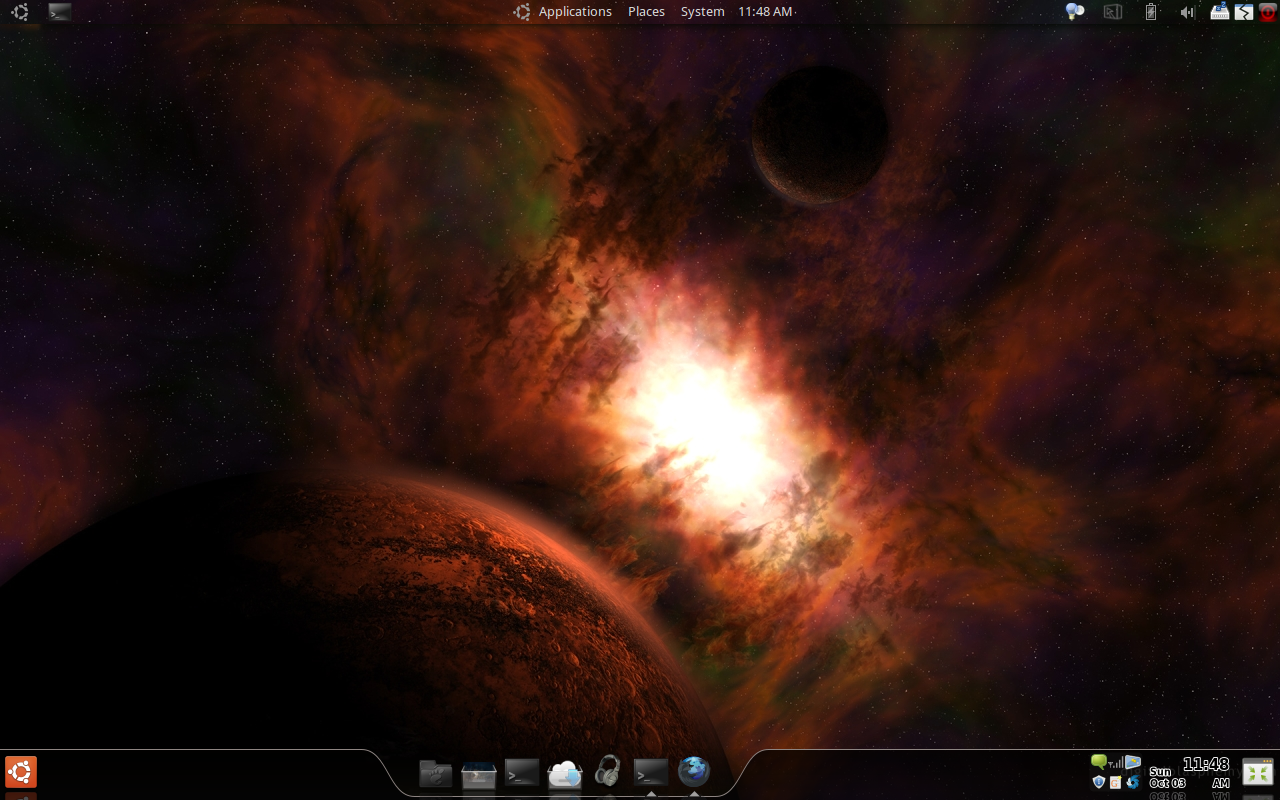1280x800 pixels.
Task: Click the terminal launcher in the top panel
Action: click(x=60, y=12)
